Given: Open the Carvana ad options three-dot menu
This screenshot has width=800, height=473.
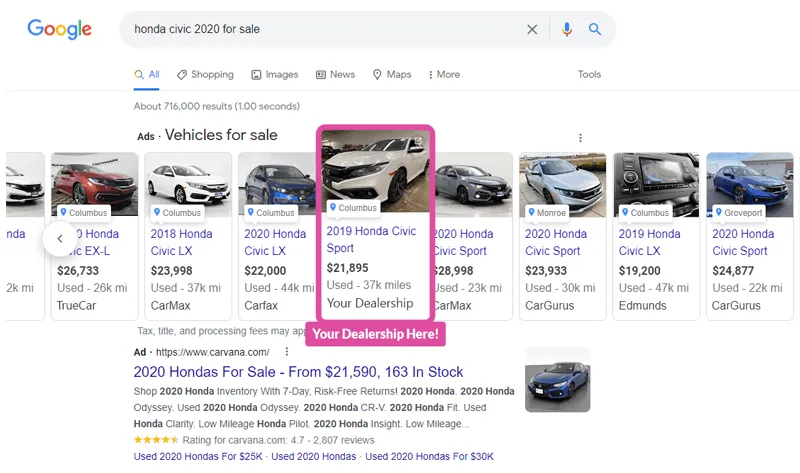Looking at the screenshot, I should (x=287, y=352).
